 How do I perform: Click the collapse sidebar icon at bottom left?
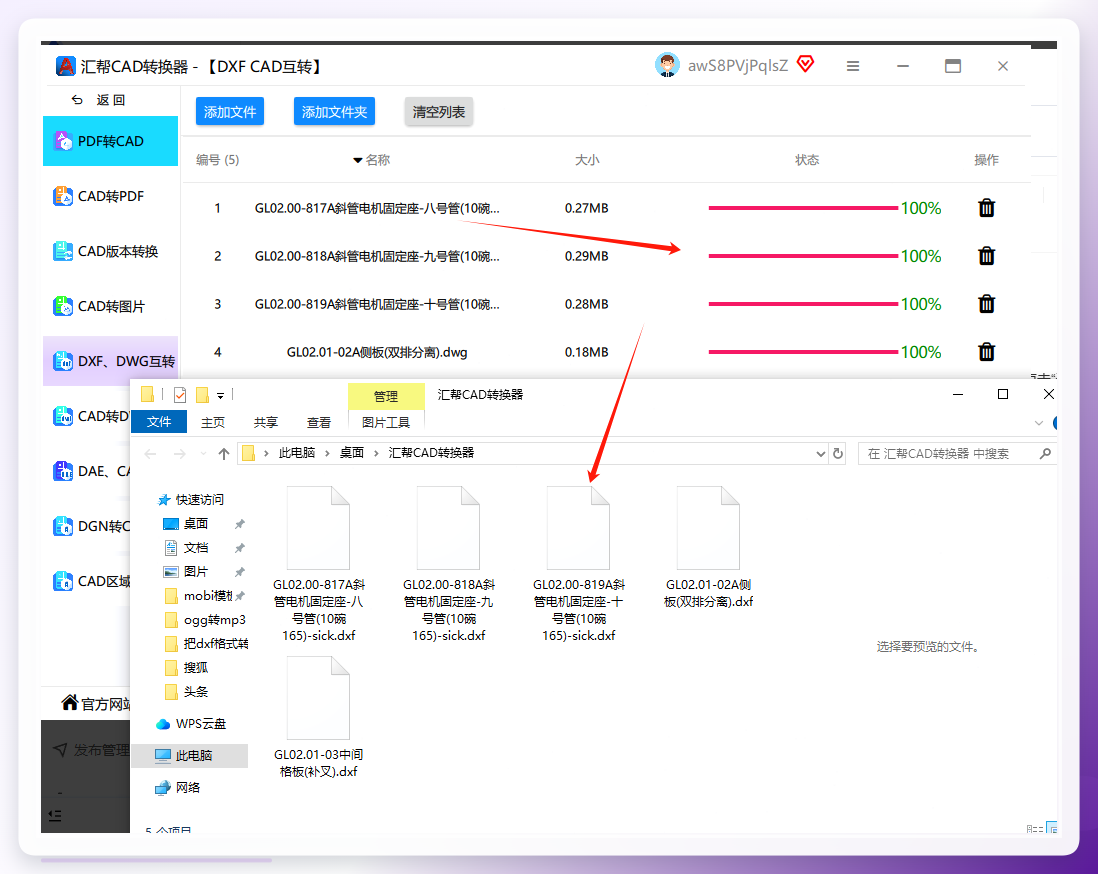click(x=55, y=815)
